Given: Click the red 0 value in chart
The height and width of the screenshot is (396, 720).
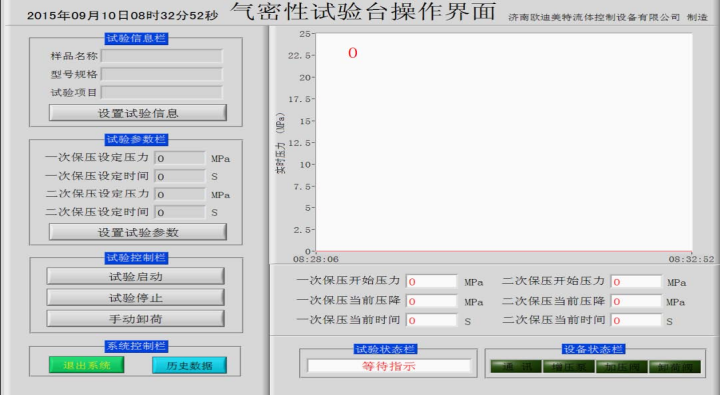Looking at the screenshot, I should (x=353, y=53).
